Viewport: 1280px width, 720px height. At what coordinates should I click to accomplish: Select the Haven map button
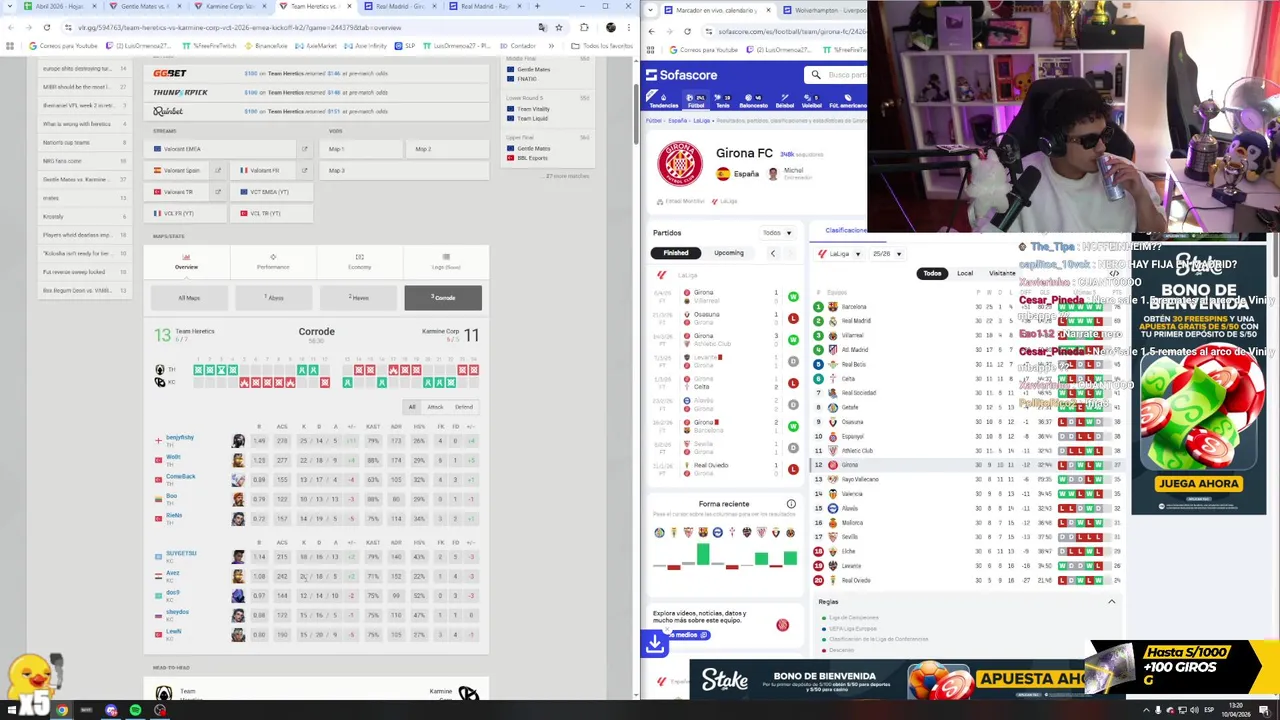pyautogui.click(x=359, y=298)
